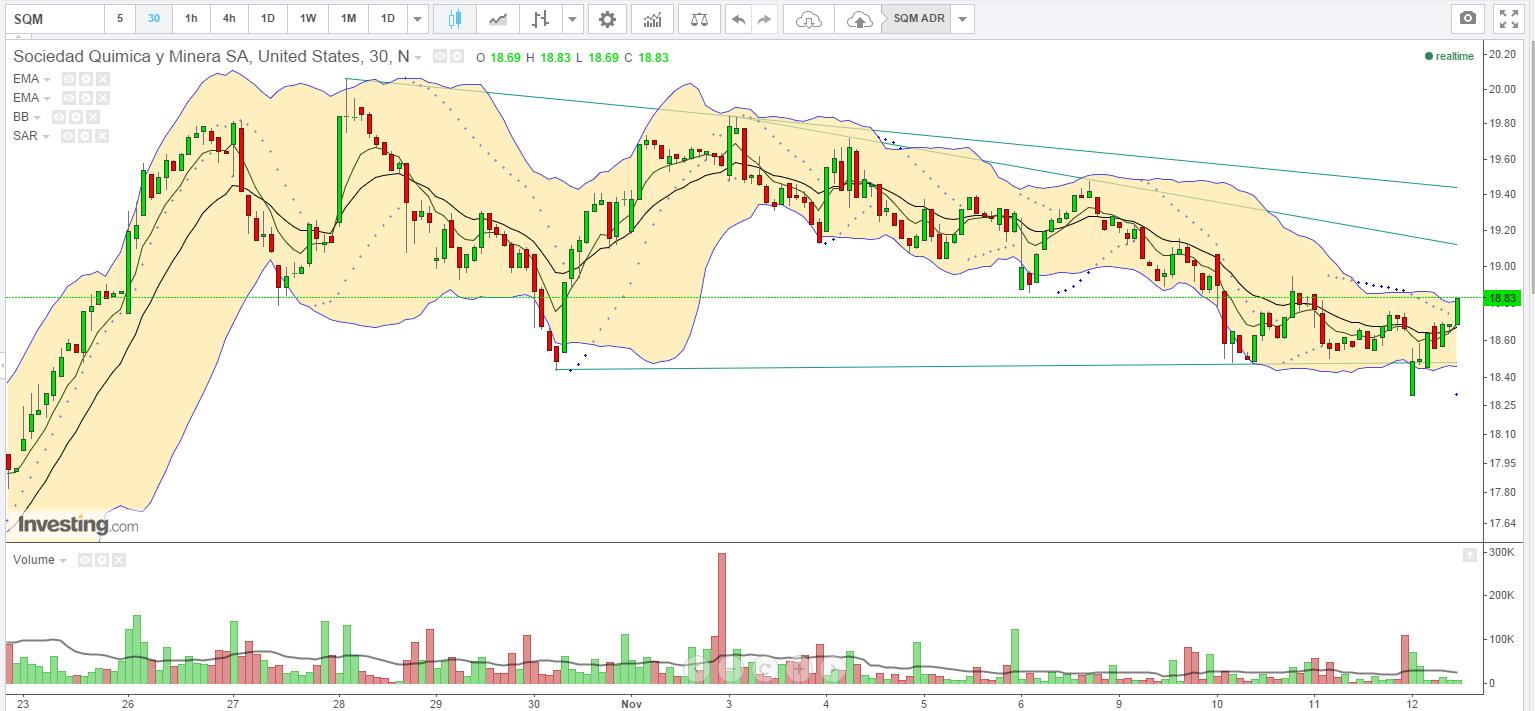Select the candlestick chart style icon
The image size is (1535, 711).
(x=455, y=19)
